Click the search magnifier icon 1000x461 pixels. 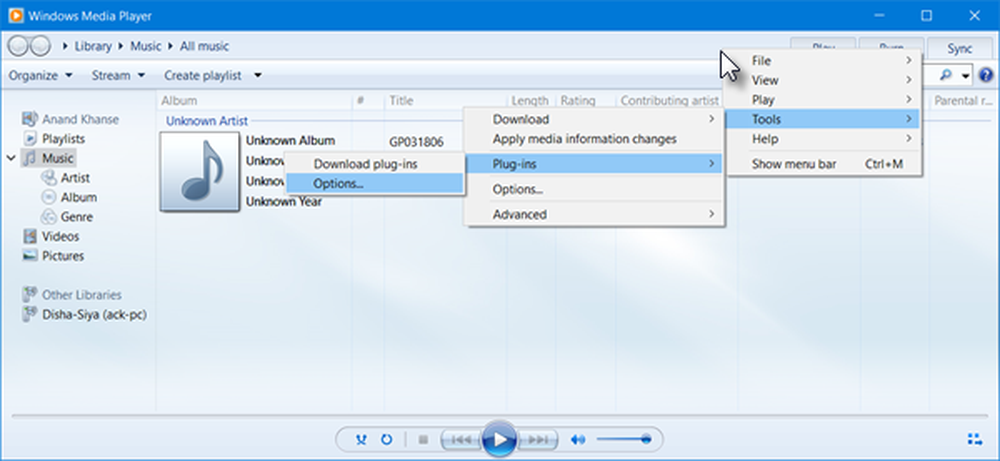click(946, 75)
